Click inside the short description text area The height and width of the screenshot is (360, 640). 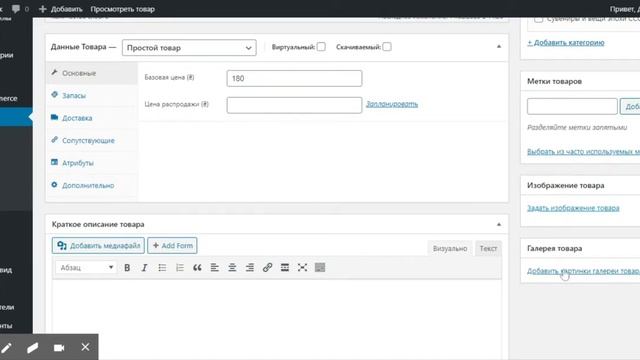(x=277, y=319)
